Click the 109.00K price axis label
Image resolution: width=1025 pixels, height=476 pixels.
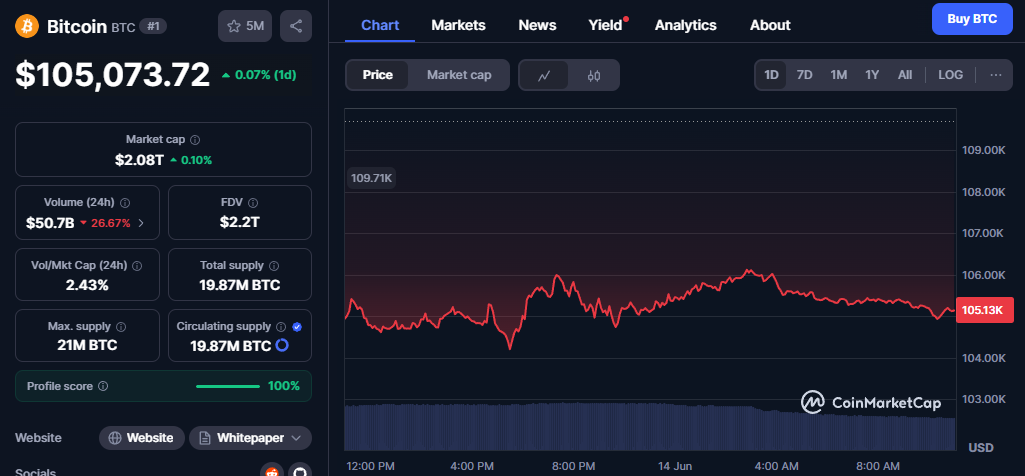(x=983, y=150)
